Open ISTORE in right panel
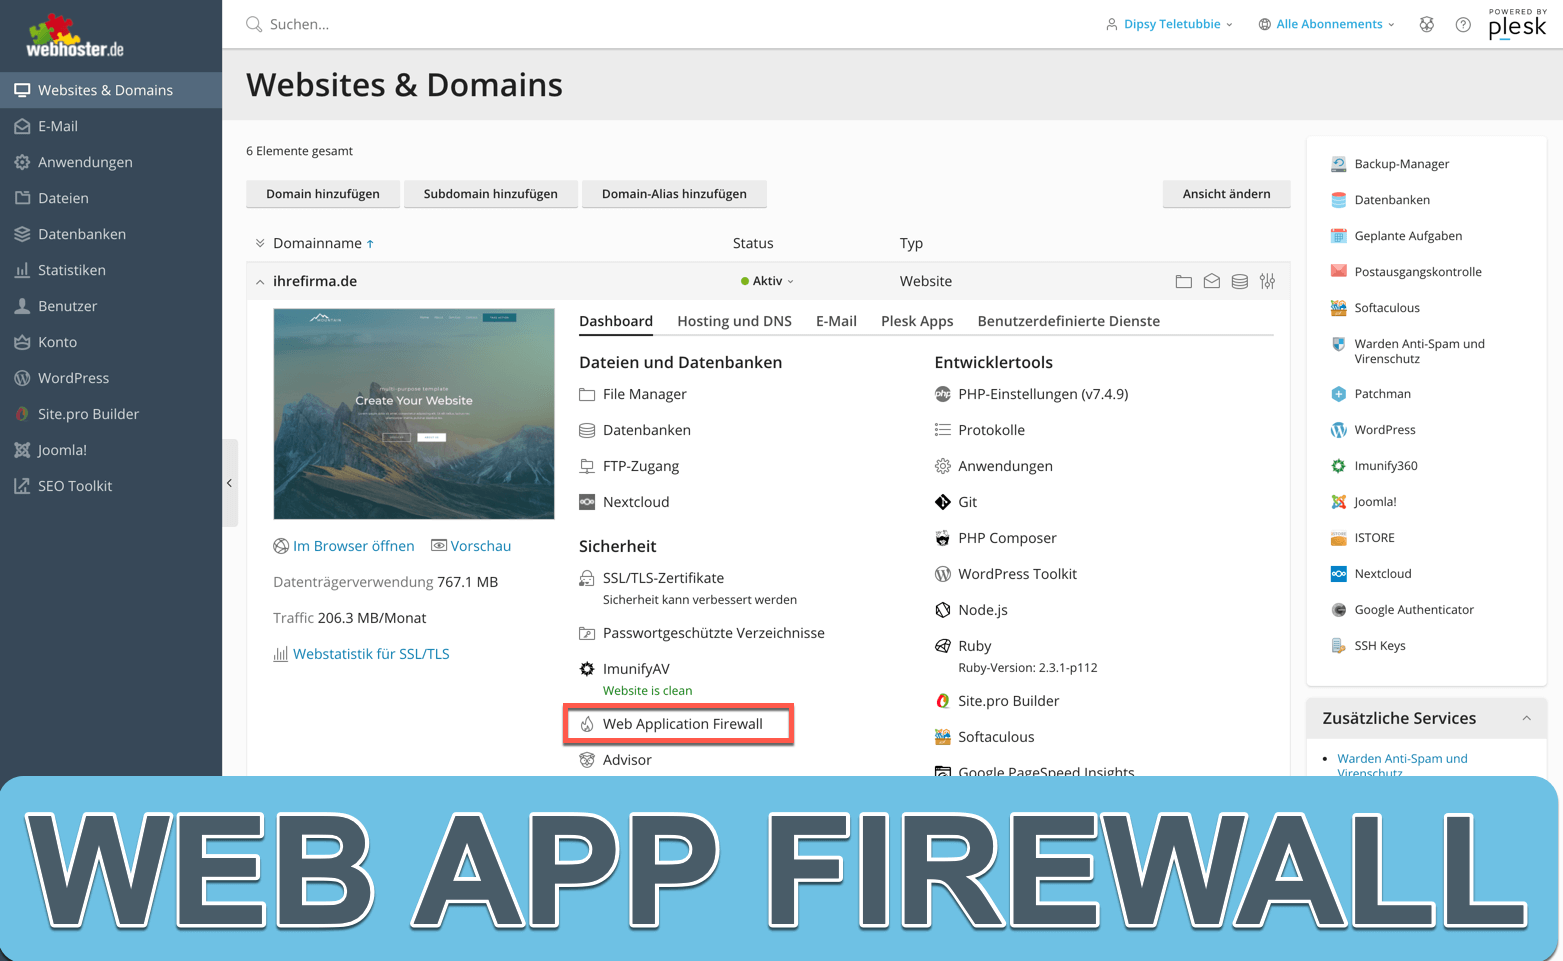 pyautogui.click(x=1363, y=538)
